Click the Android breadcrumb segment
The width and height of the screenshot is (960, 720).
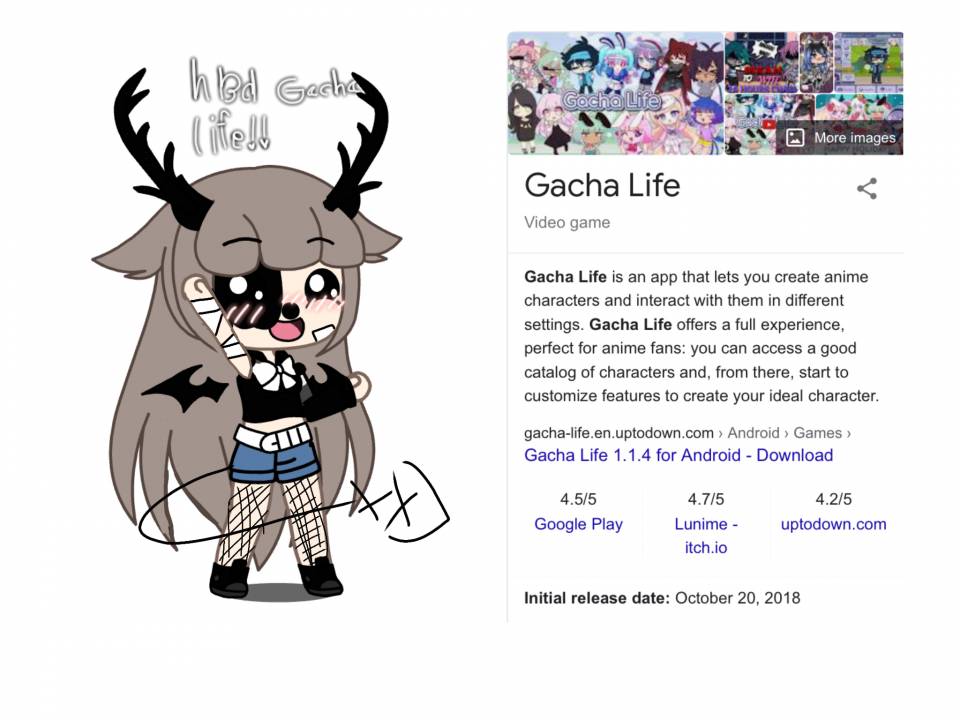pos(753,433)
